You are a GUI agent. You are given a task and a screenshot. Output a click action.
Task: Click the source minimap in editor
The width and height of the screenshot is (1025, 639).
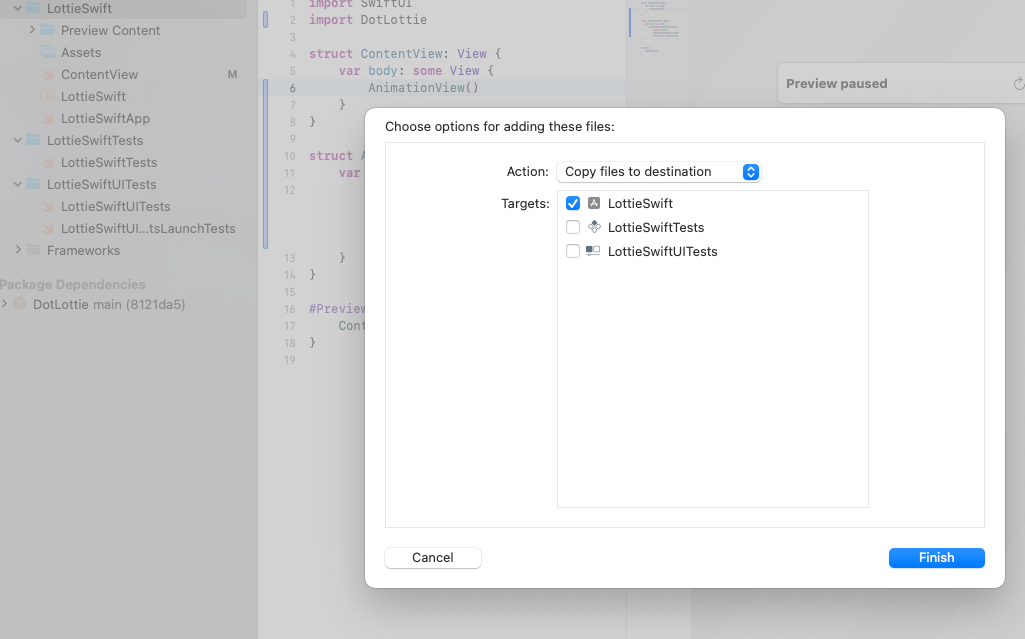659,29
